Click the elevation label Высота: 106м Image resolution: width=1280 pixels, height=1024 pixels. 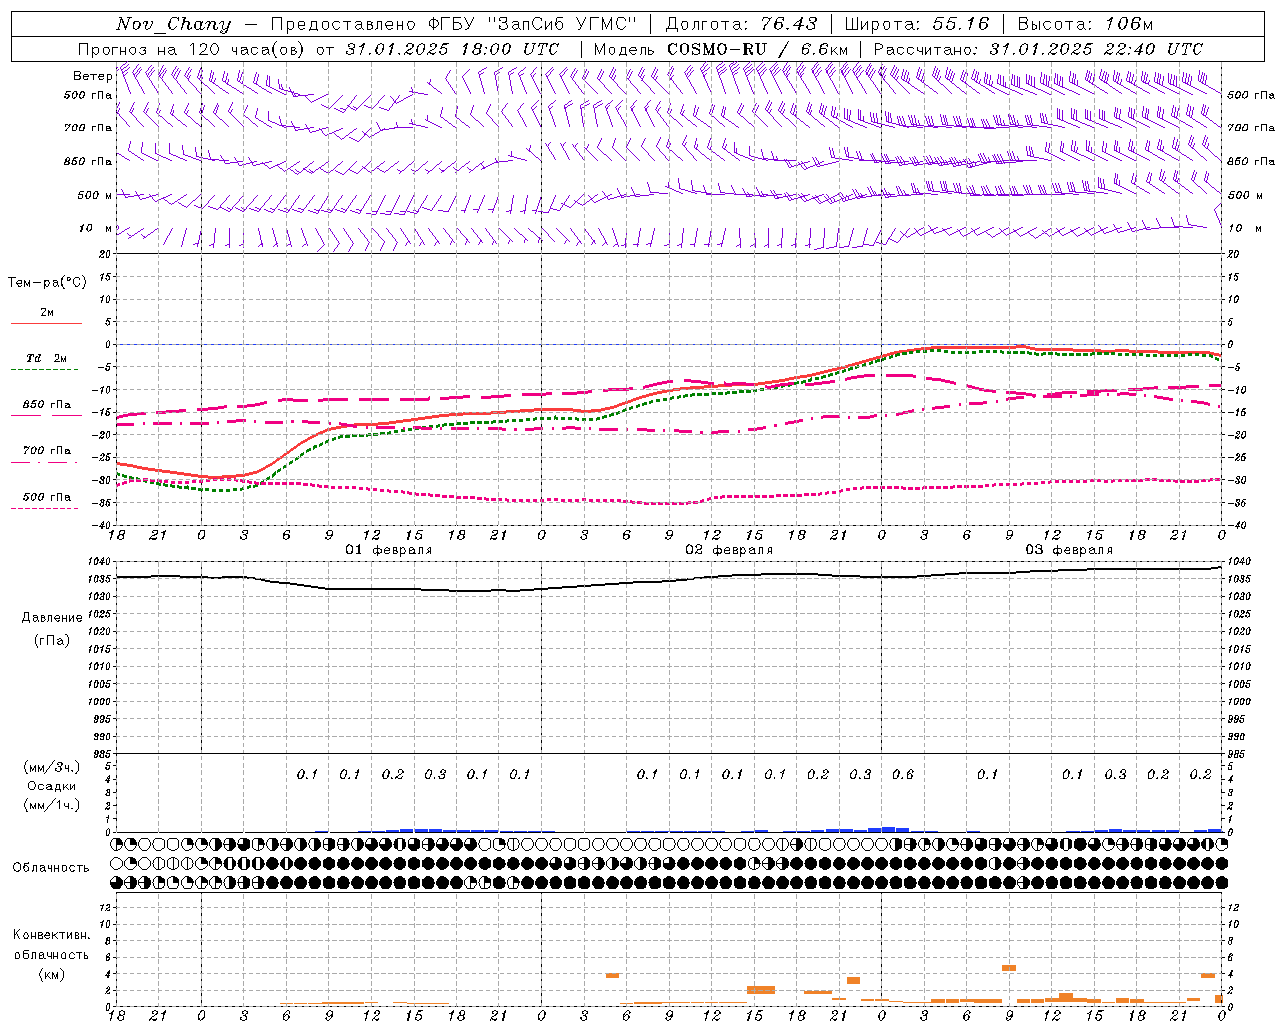[1085, 24]
